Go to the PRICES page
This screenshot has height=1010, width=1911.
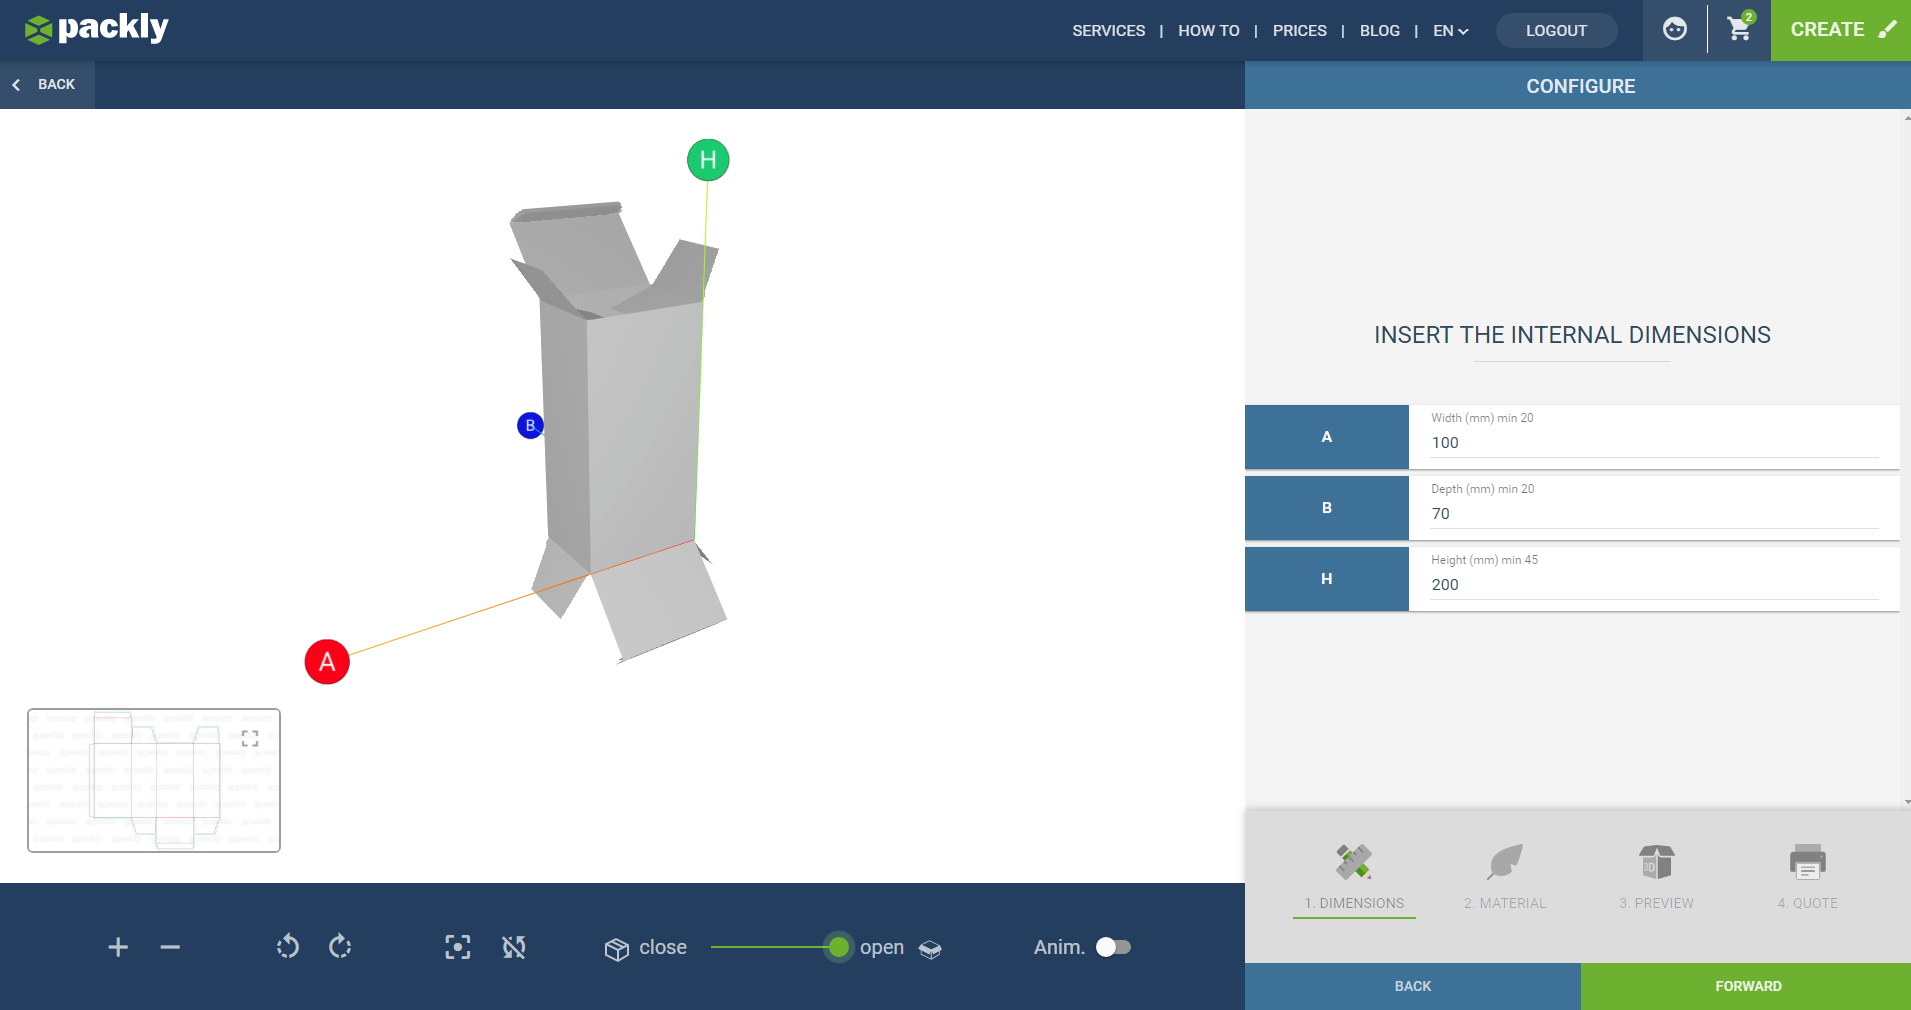pos(1299,31)
